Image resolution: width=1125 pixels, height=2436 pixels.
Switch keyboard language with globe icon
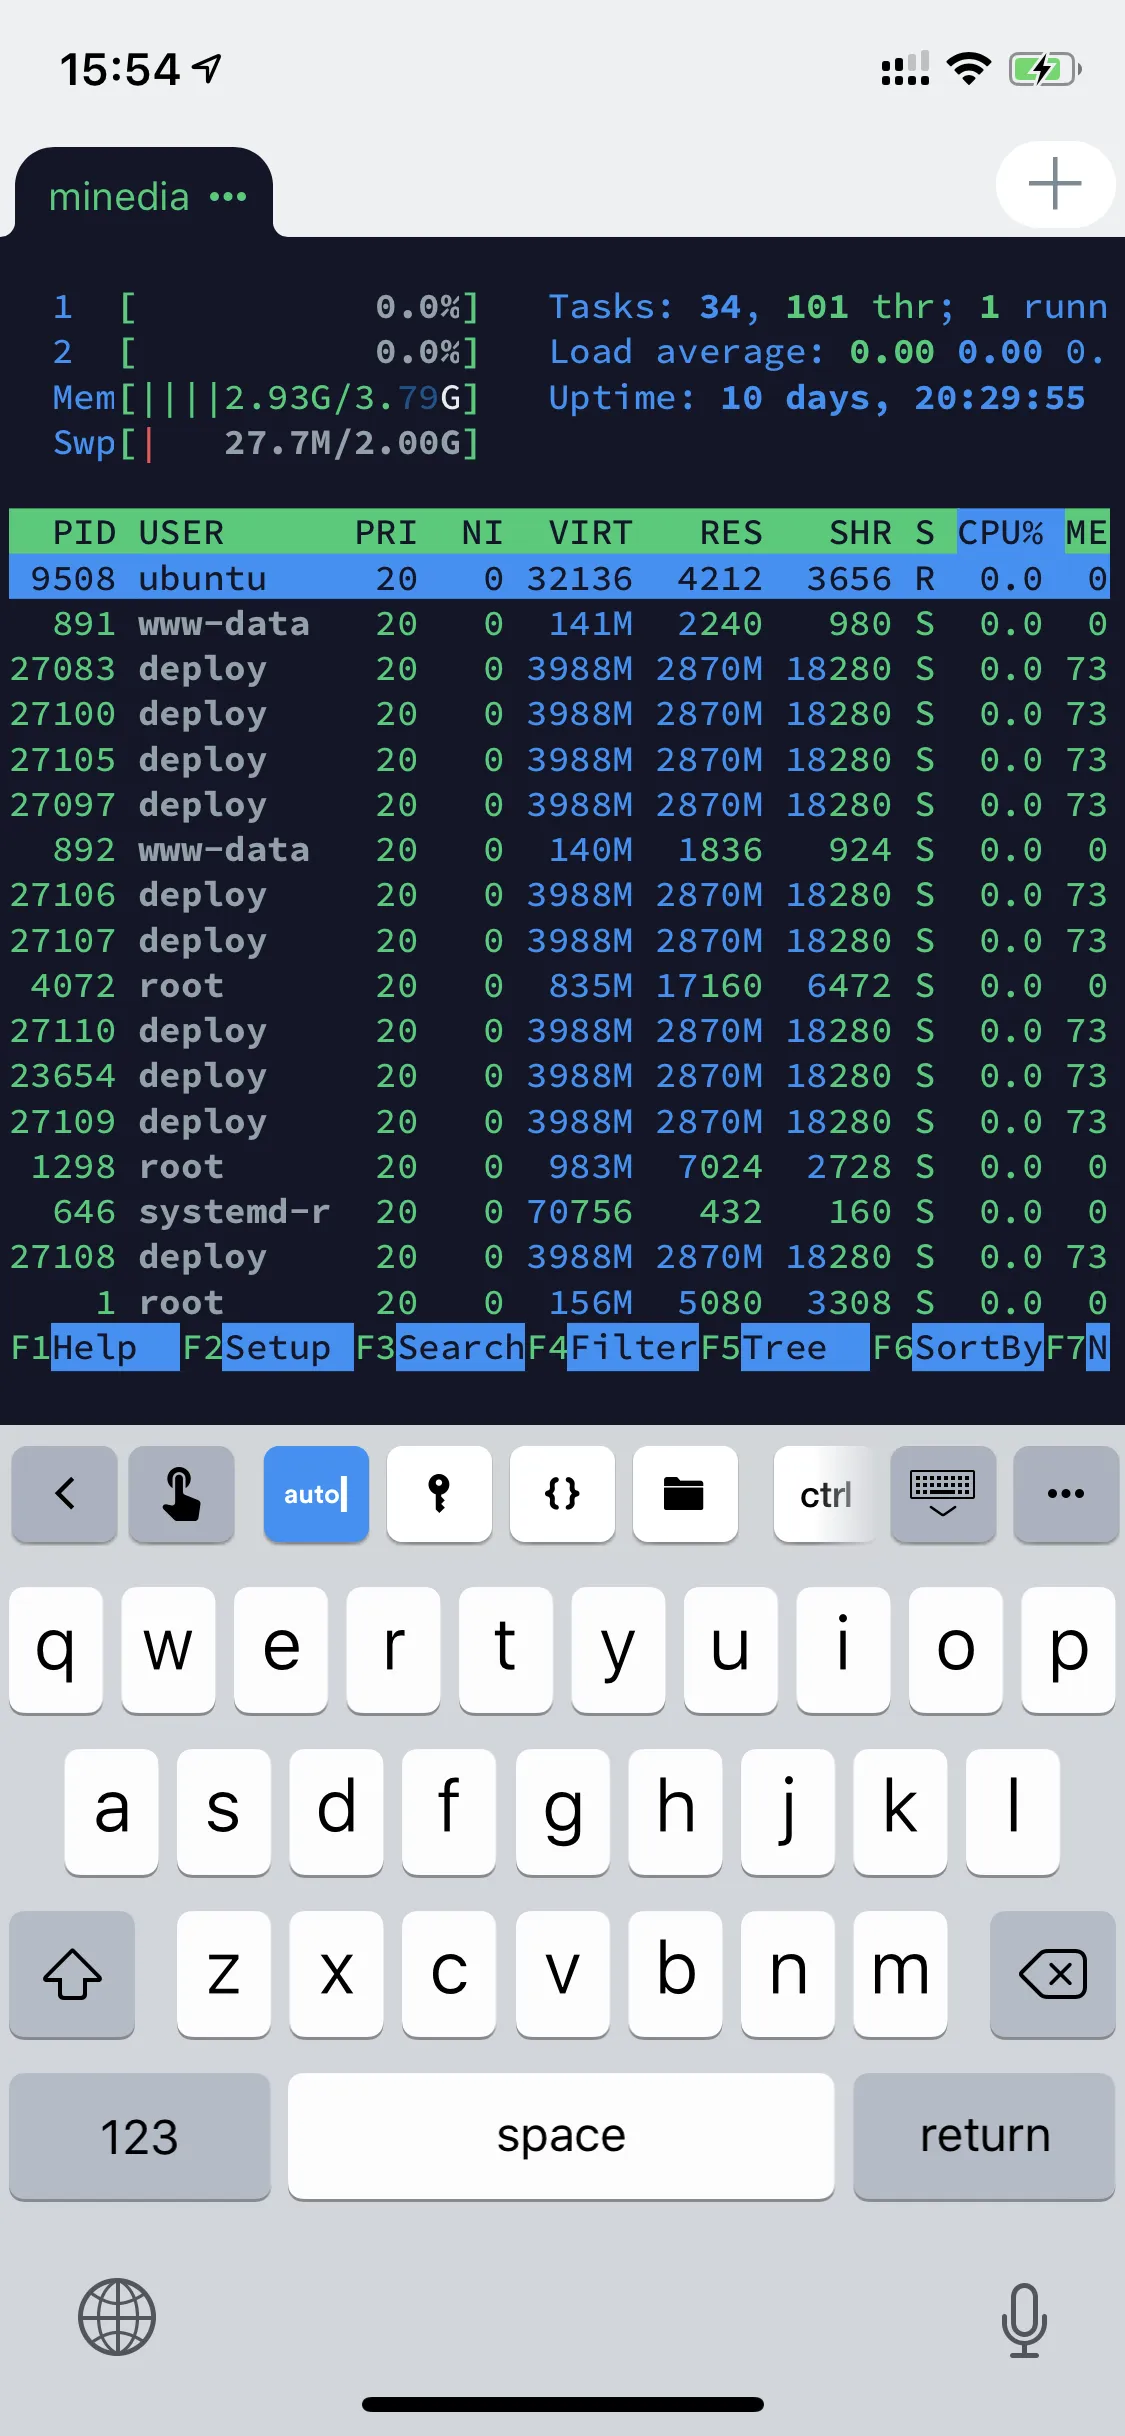click(x=117, y=2316)
